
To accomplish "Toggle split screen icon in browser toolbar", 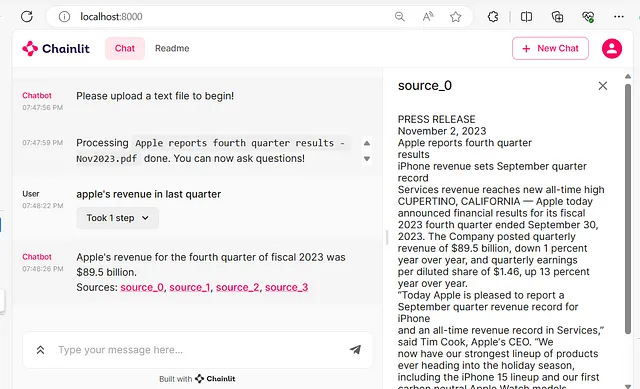I will click(527, 17).
